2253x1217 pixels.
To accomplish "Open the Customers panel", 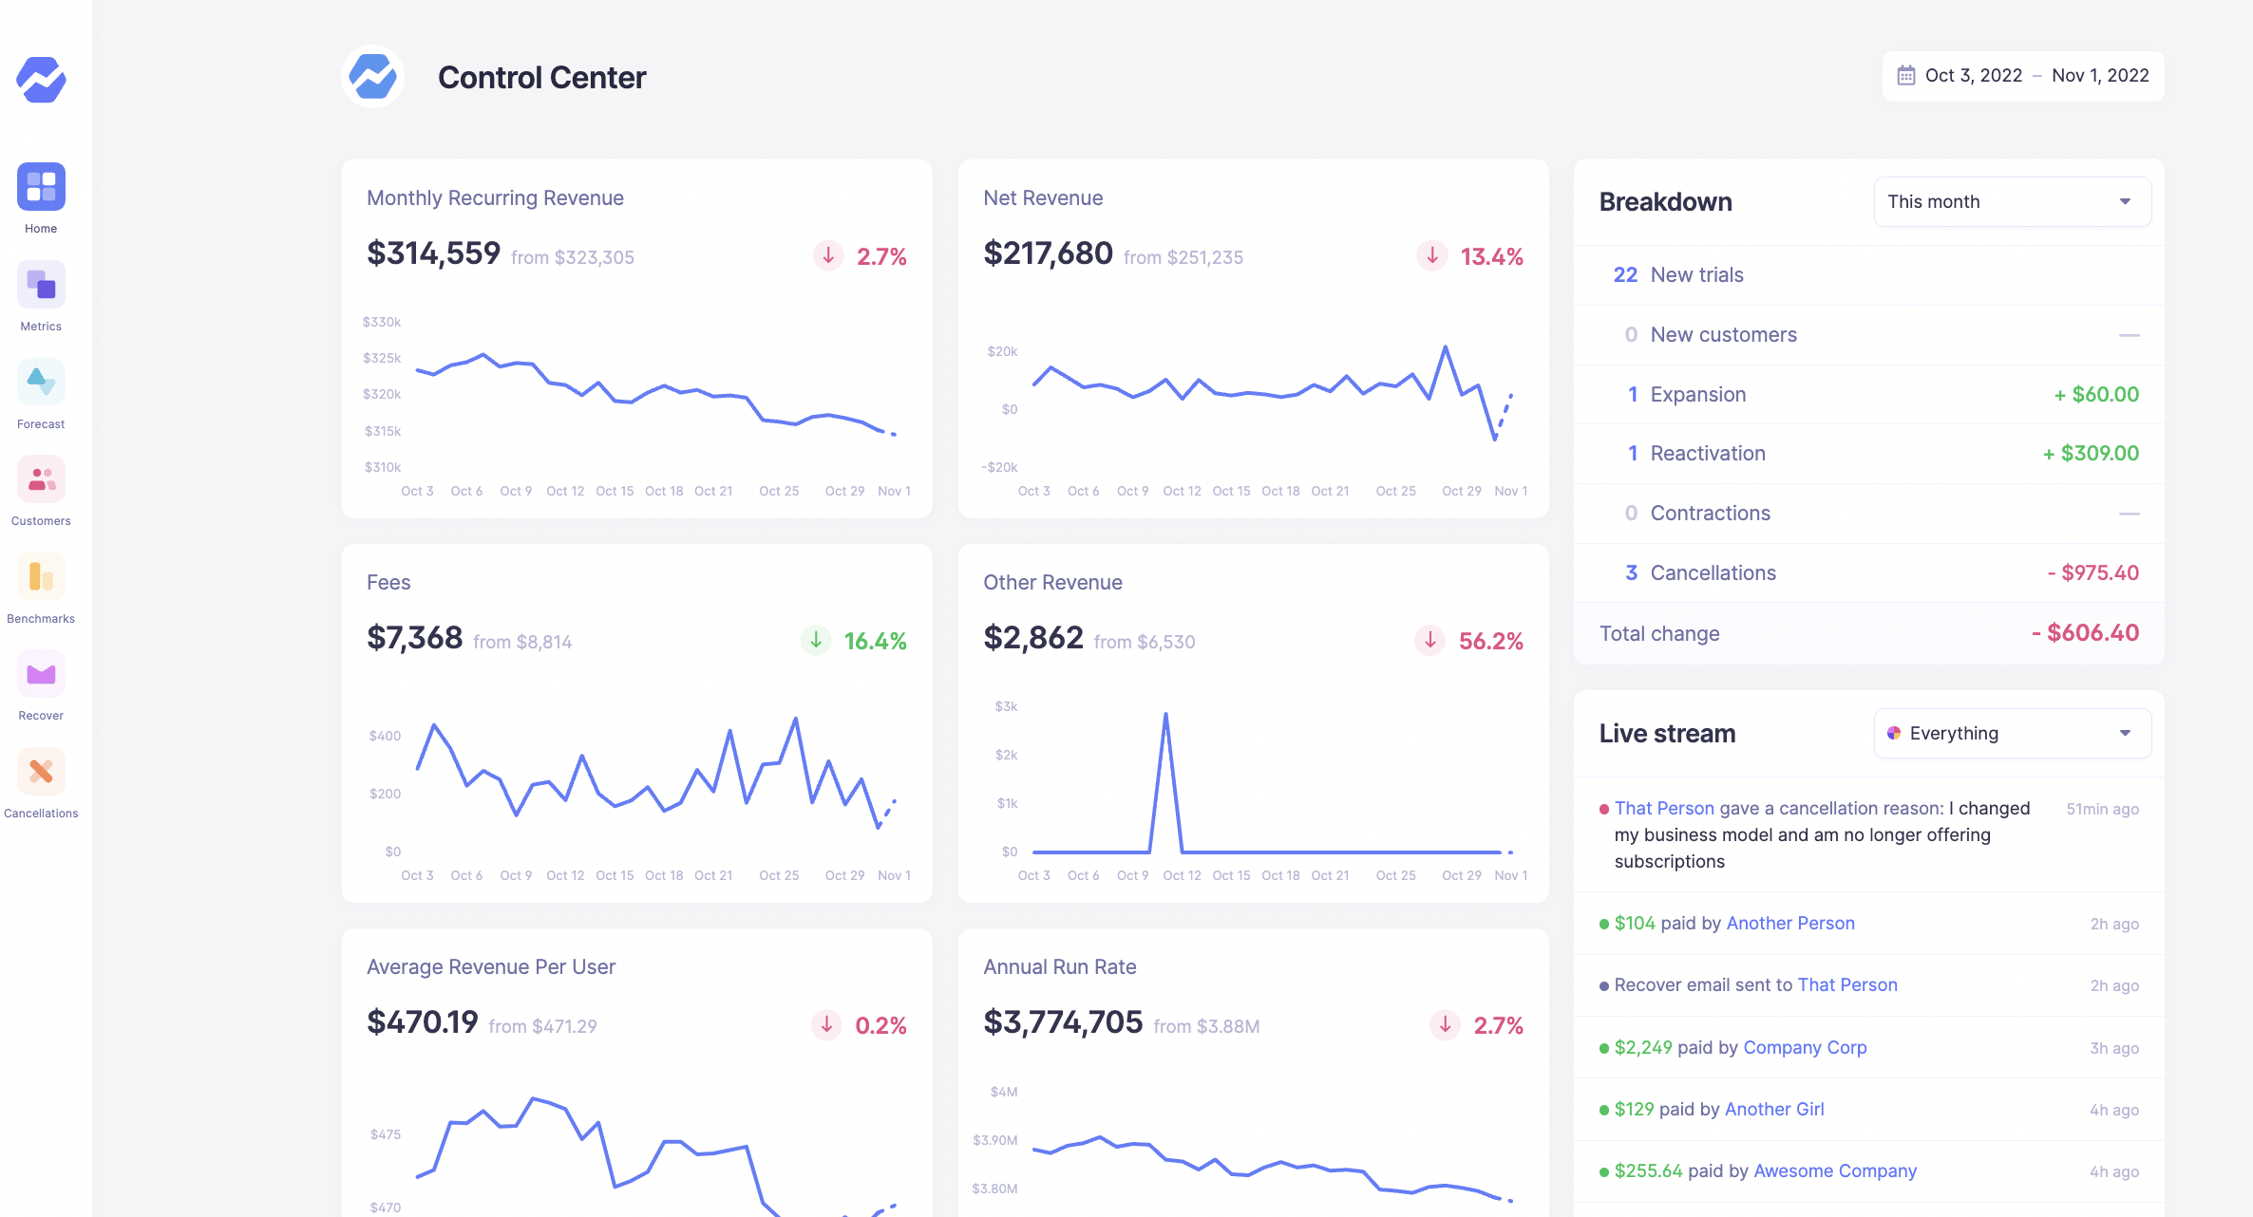I will (x=40, y=478).
